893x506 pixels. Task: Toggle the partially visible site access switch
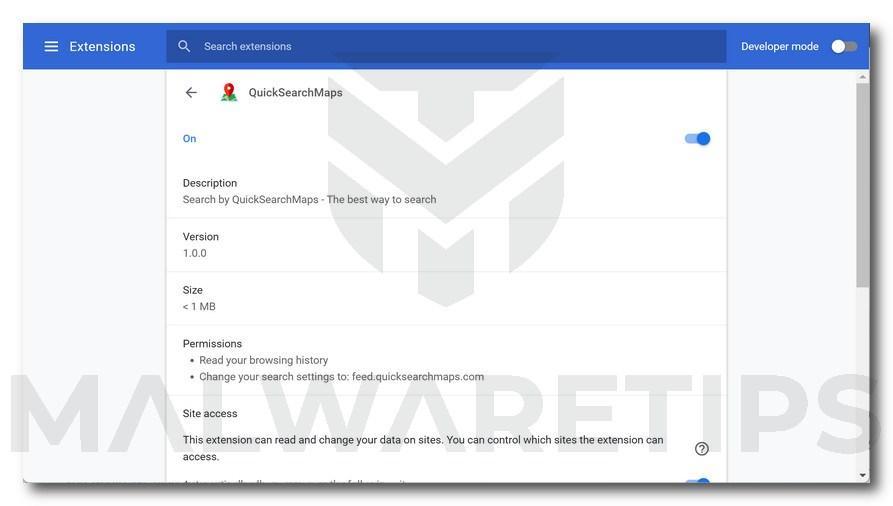pyautogui.click(x=698, y=482)
